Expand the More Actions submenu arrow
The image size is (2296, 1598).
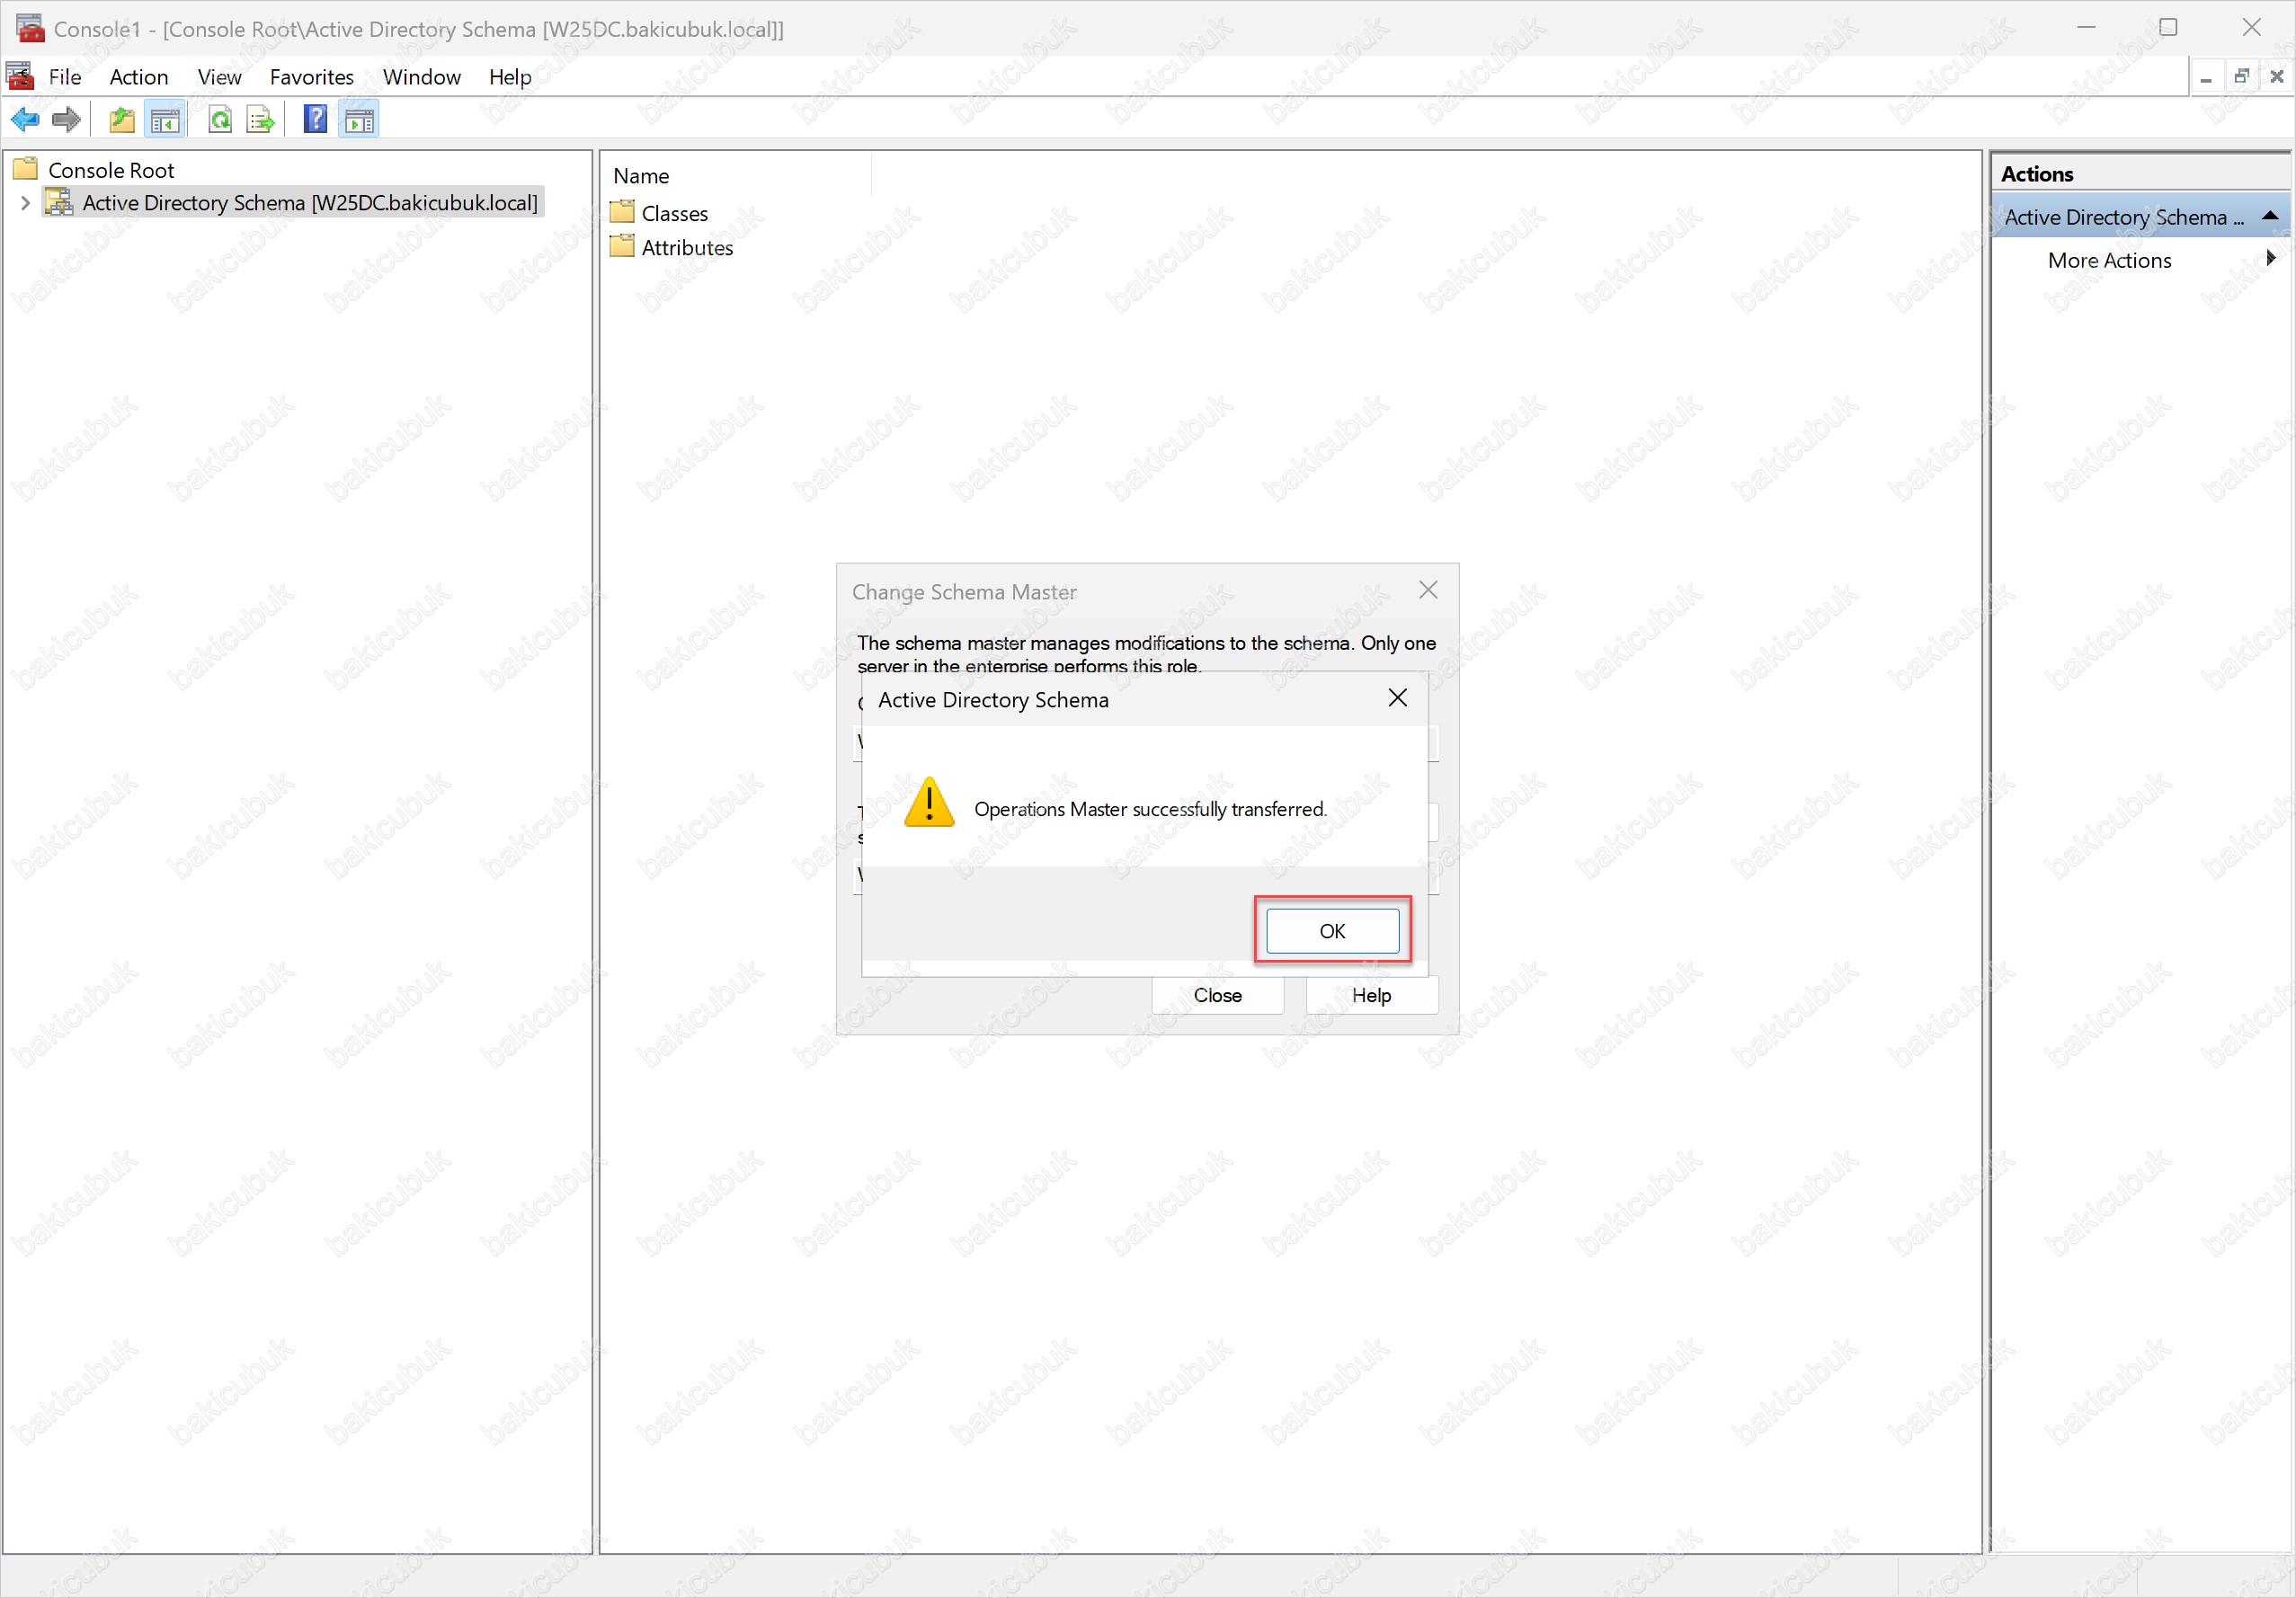click(x=2271, y=258)
